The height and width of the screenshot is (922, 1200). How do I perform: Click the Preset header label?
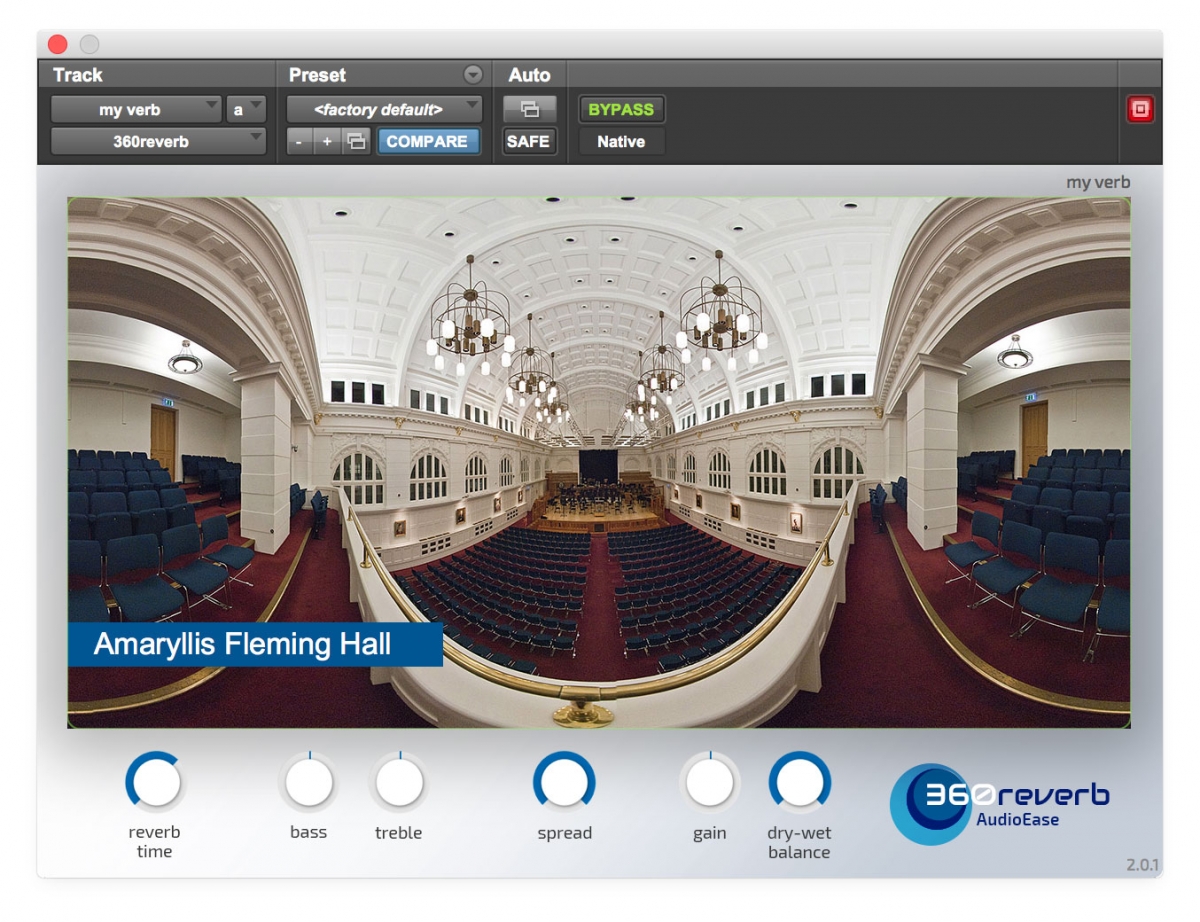tap(317, 75)
